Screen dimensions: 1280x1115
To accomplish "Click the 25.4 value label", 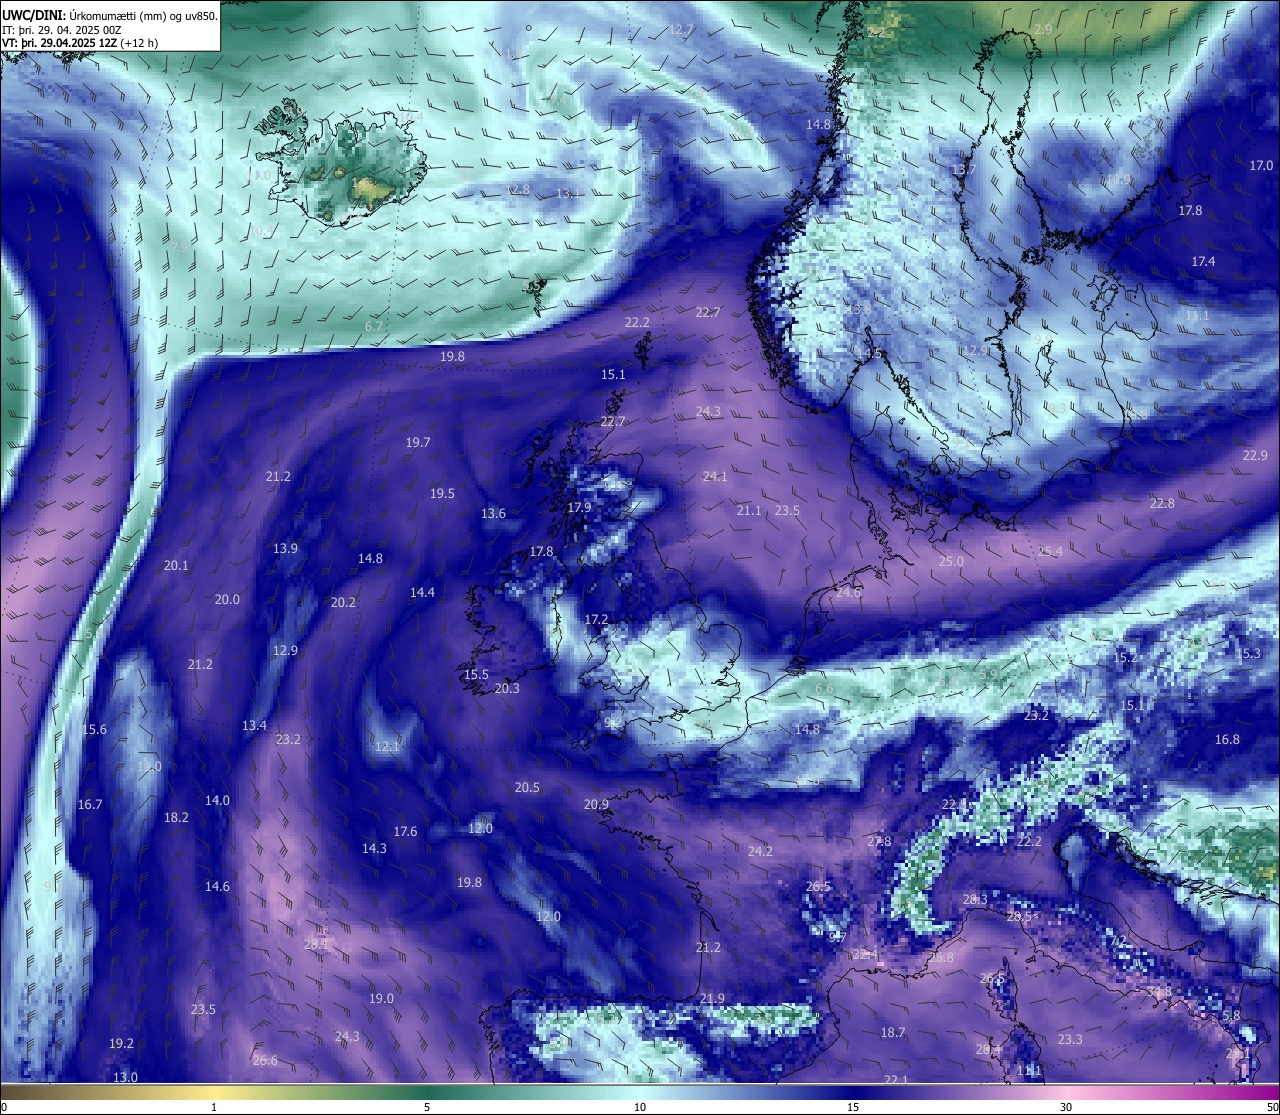I will coord(1050,551).
